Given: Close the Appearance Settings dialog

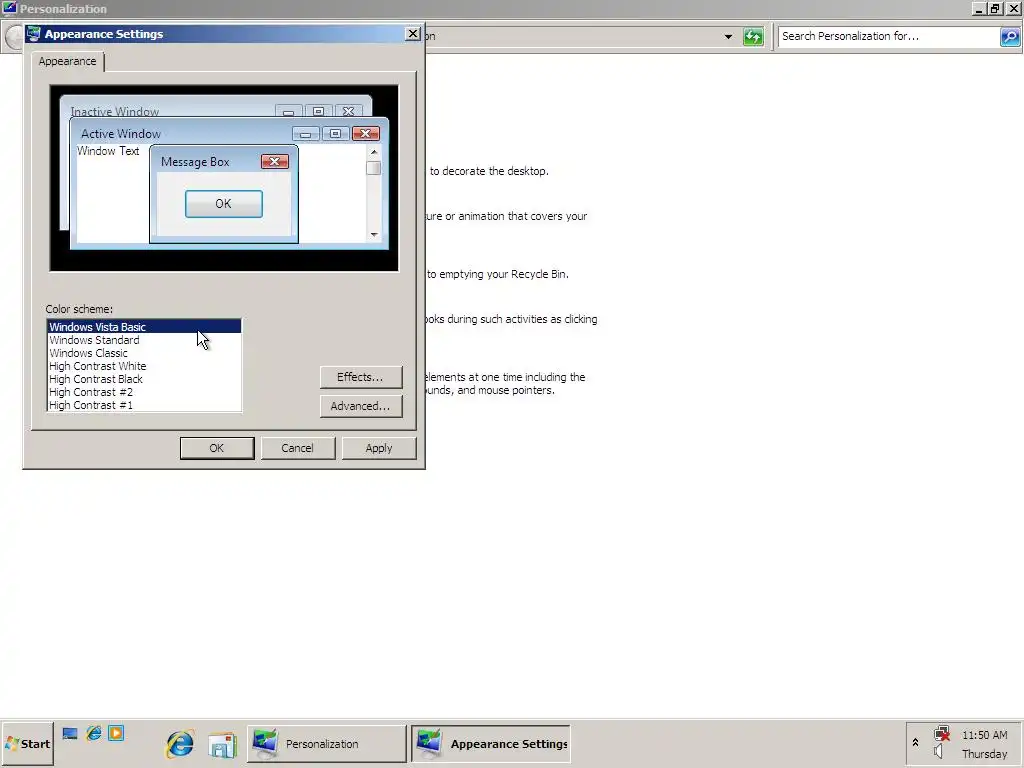Looking at the screenshot, I should click(413, 34).
